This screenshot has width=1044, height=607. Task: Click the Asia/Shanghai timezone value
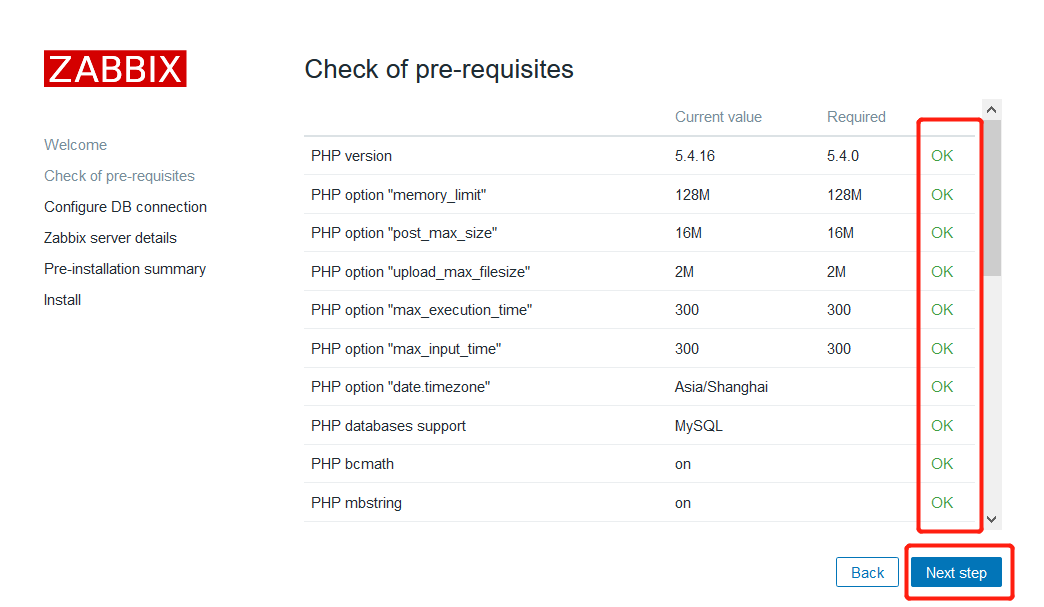721,387
